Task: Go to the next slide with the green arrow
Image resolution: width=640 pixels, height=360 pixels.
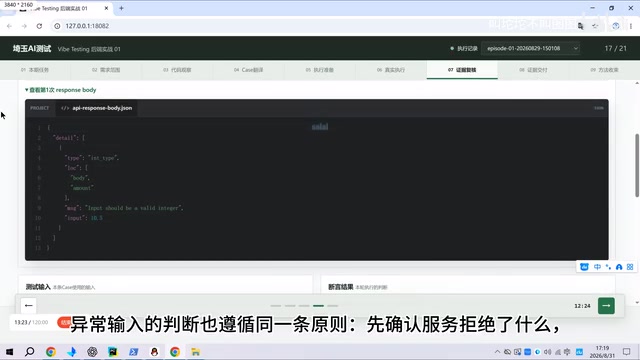Action: coord(606,306)
